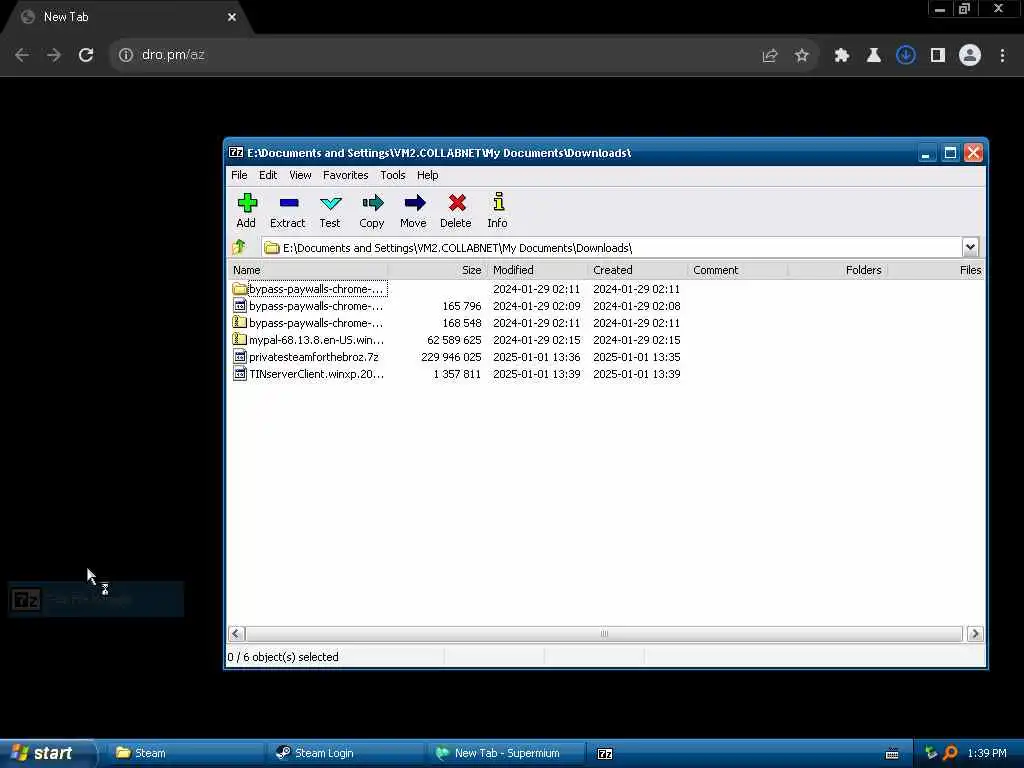Sort by Created column header
The image size is (1024, 768).
[x=637, y=270]
